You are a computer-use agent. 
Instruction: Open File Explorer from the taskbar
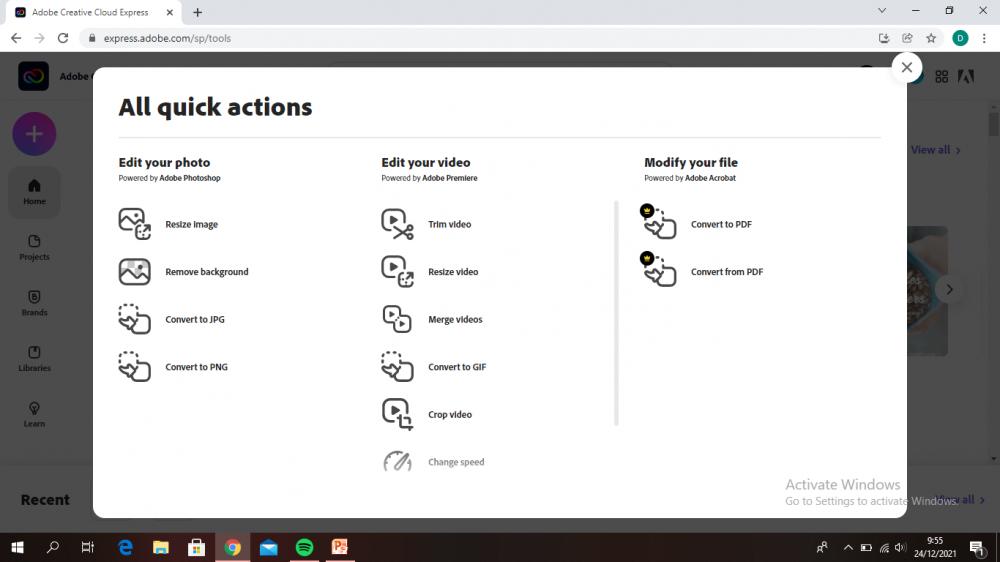coord(161,547)
